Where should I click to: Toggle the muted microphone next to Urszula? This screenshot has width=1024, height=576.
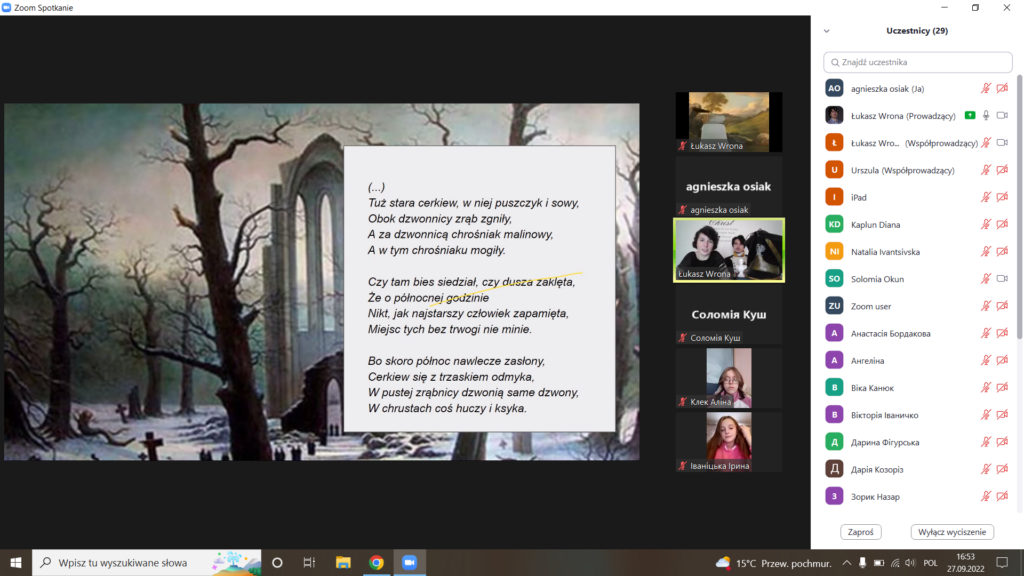coord(986,170)
